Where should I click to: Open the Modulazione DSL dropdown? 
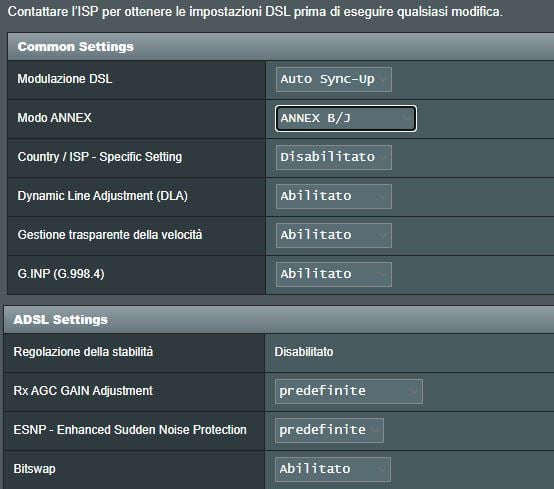click(334, 79)
